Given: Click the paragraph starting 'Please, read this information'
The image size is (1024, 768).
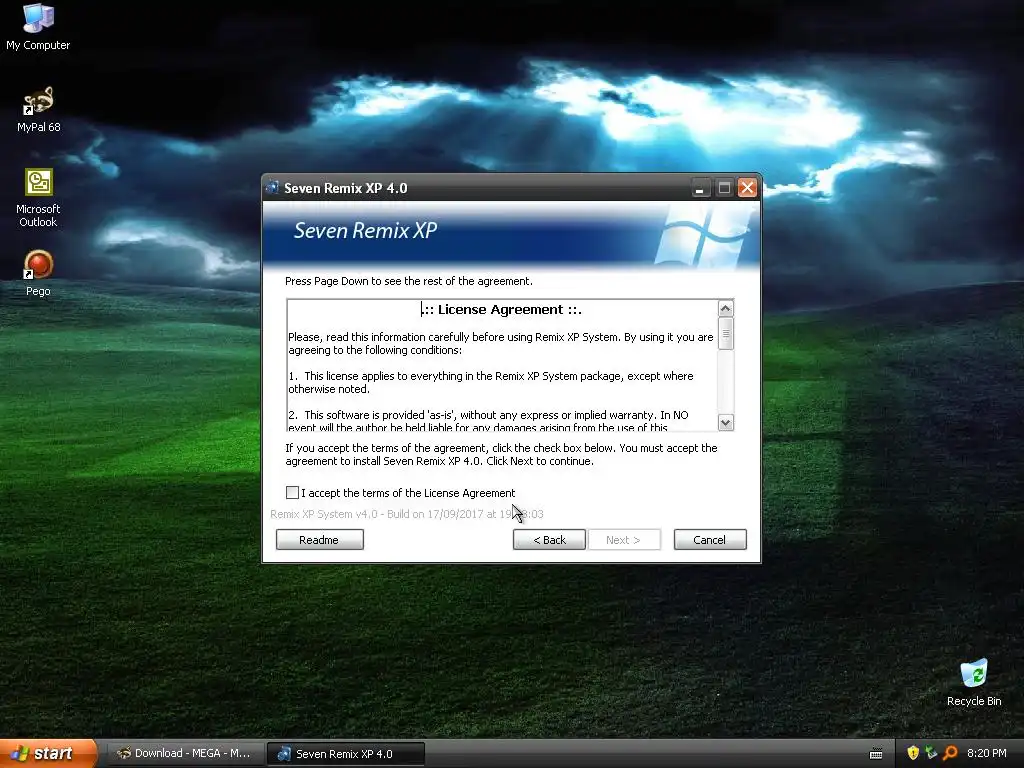Looking at the screenshot, I should 501,344.
